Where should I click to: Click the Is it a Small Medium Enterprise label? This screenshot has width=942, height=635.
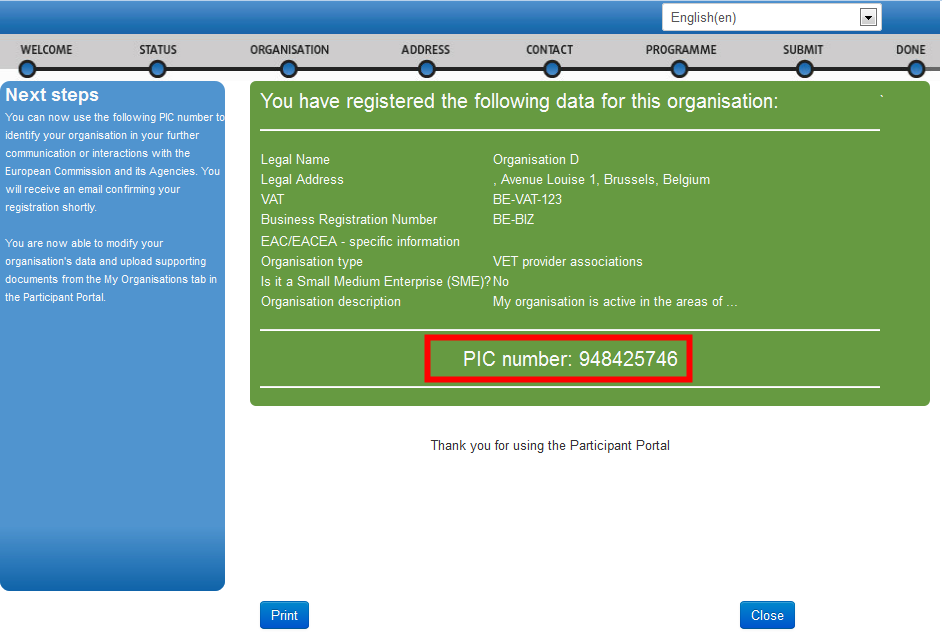pos(375,282)
